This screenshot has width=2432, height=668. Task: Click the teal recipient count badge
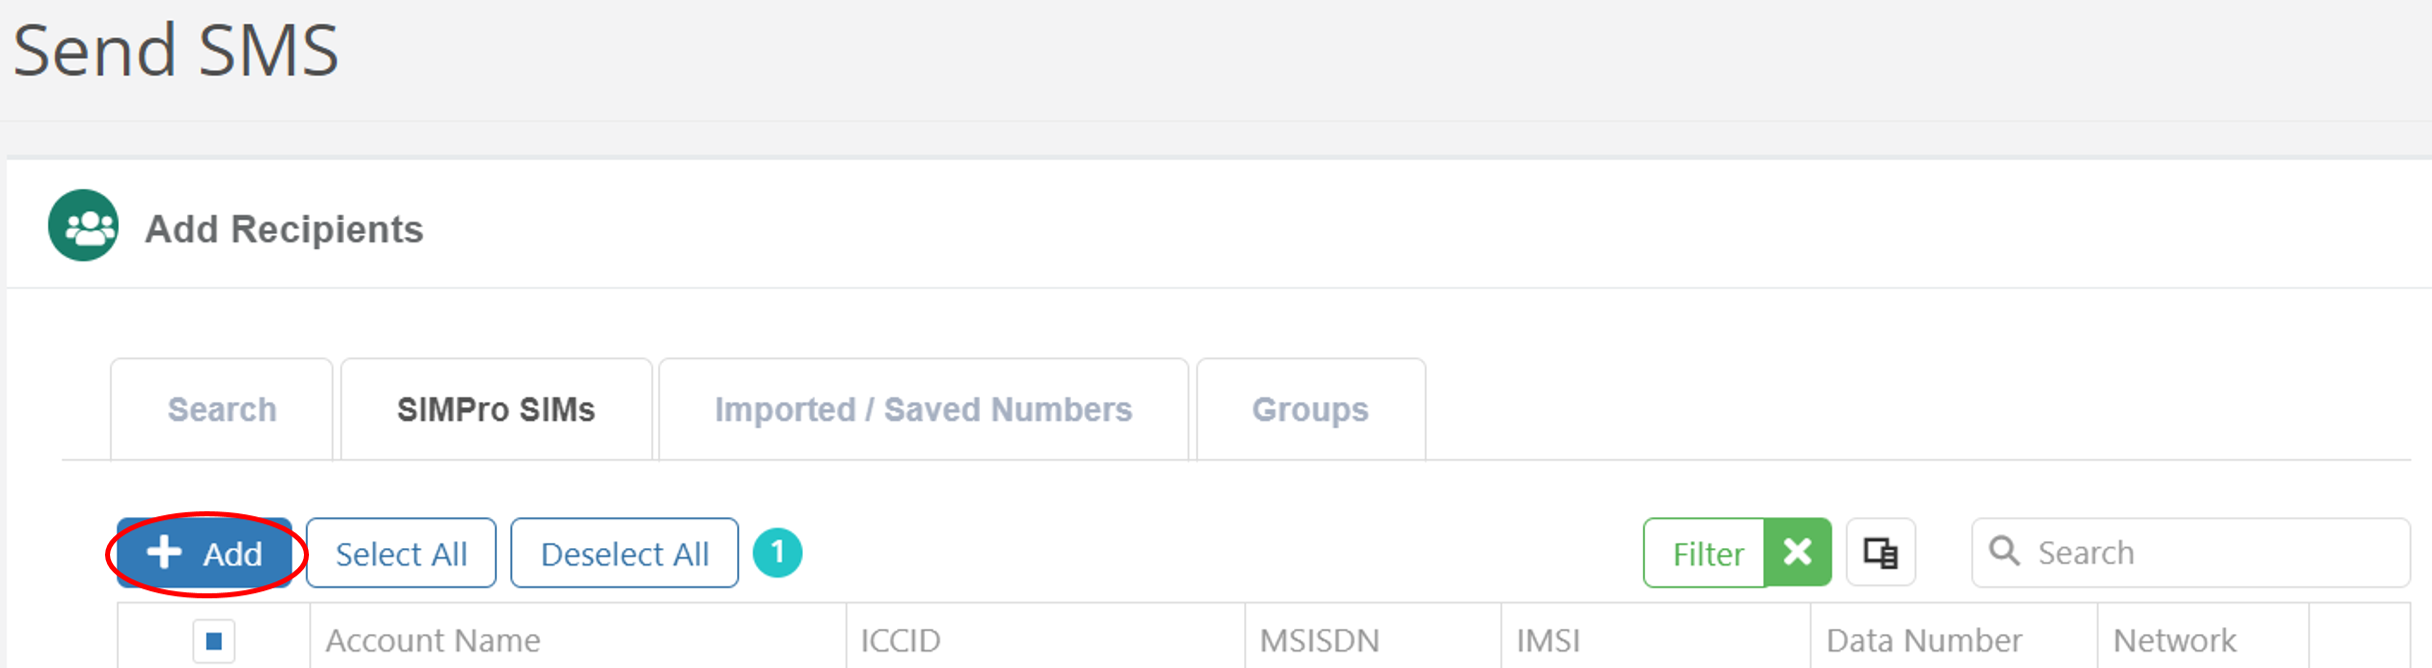coord(778,551)
